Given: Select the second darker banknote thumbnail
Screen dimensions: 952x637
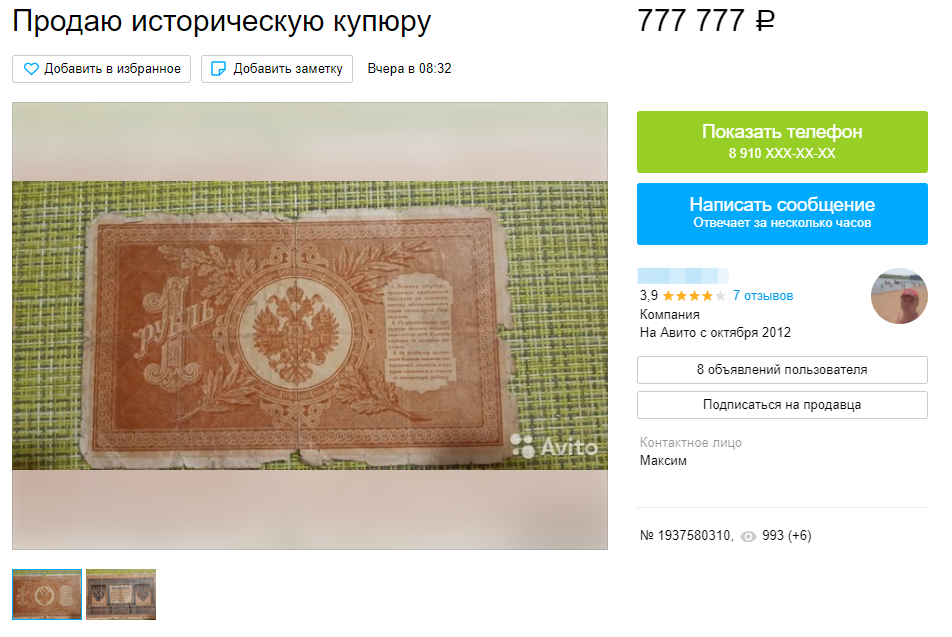Looking at the screenshot, I should coord(121,594).
